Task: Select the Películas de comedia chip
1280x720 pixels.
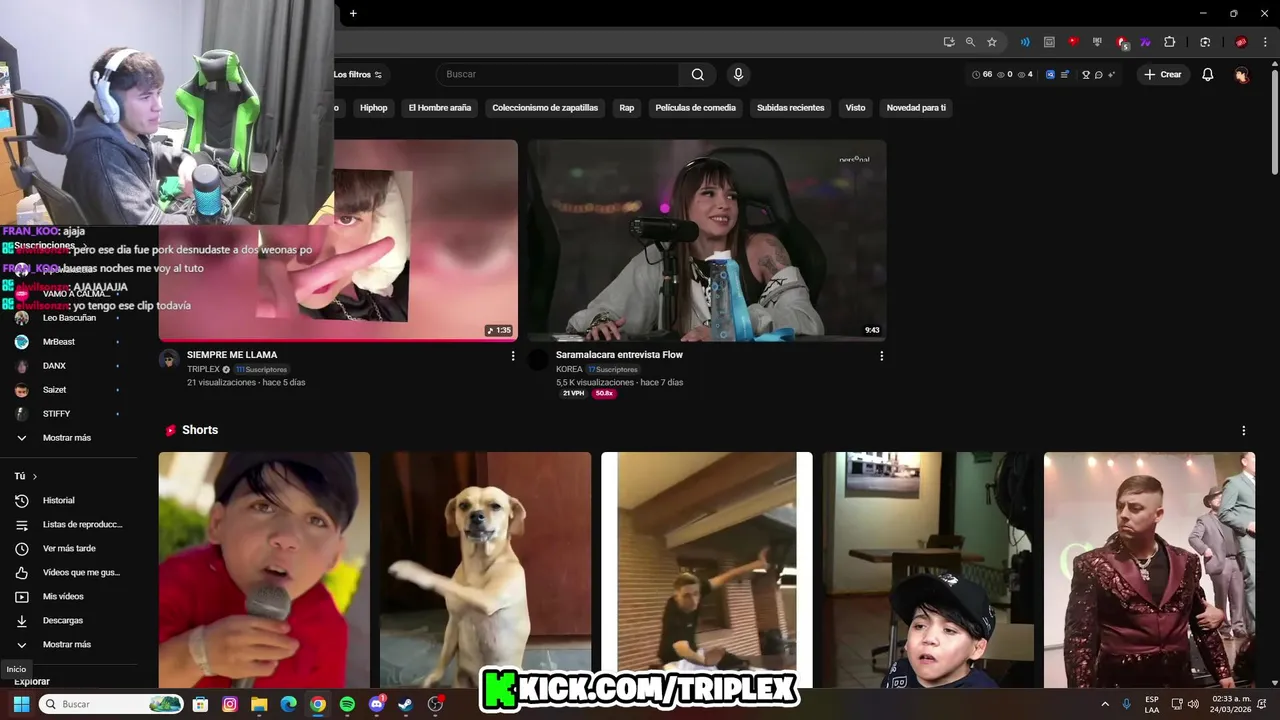Action: coord(695,108)
